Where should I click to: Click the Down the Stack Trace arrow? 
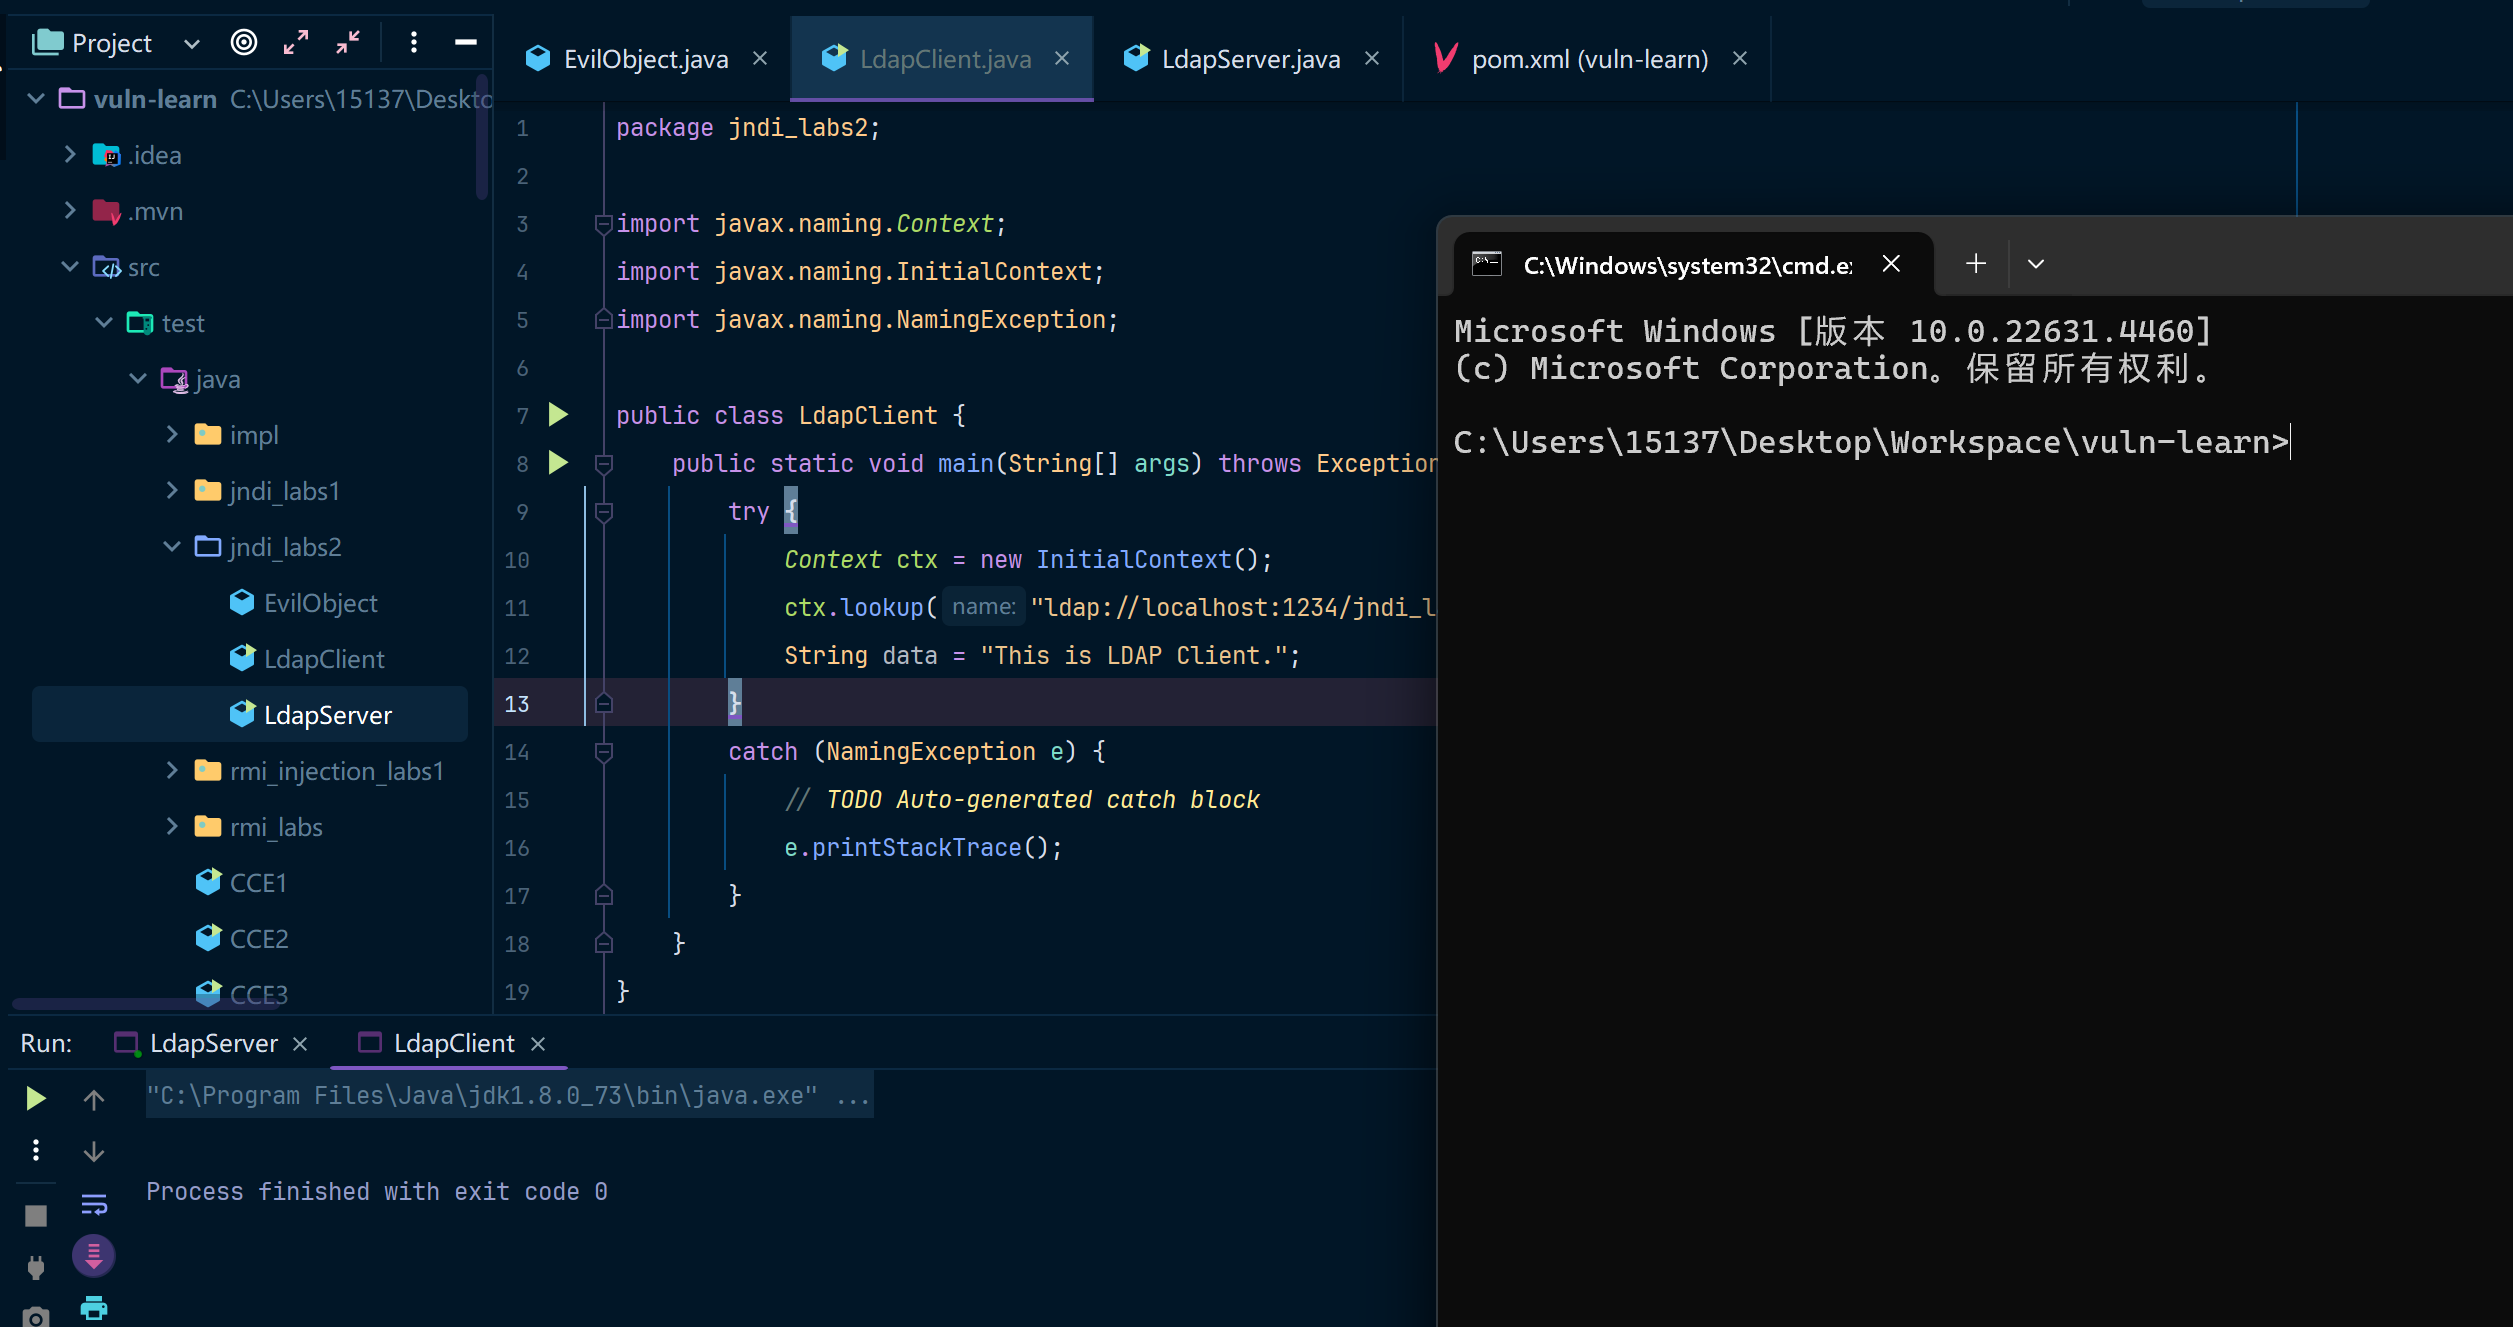click(94, 1151)
